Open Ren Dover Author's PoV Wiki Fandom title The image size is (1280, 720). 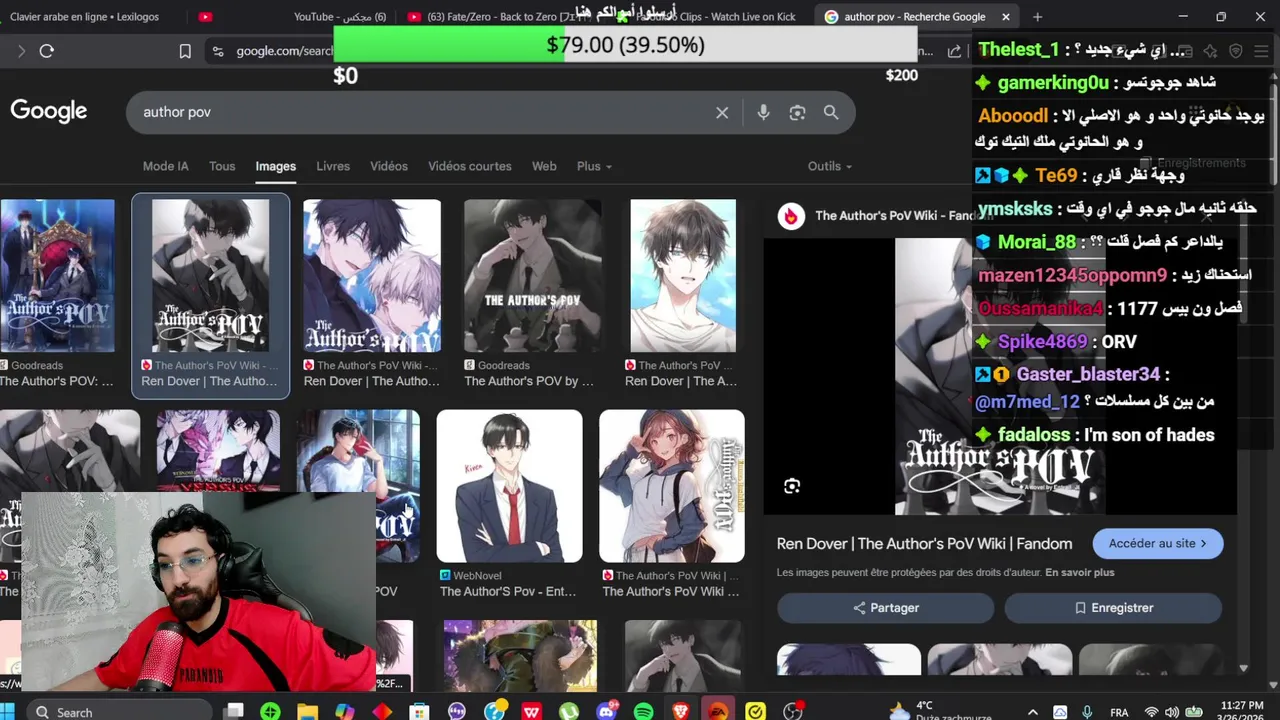coord(924,544)
